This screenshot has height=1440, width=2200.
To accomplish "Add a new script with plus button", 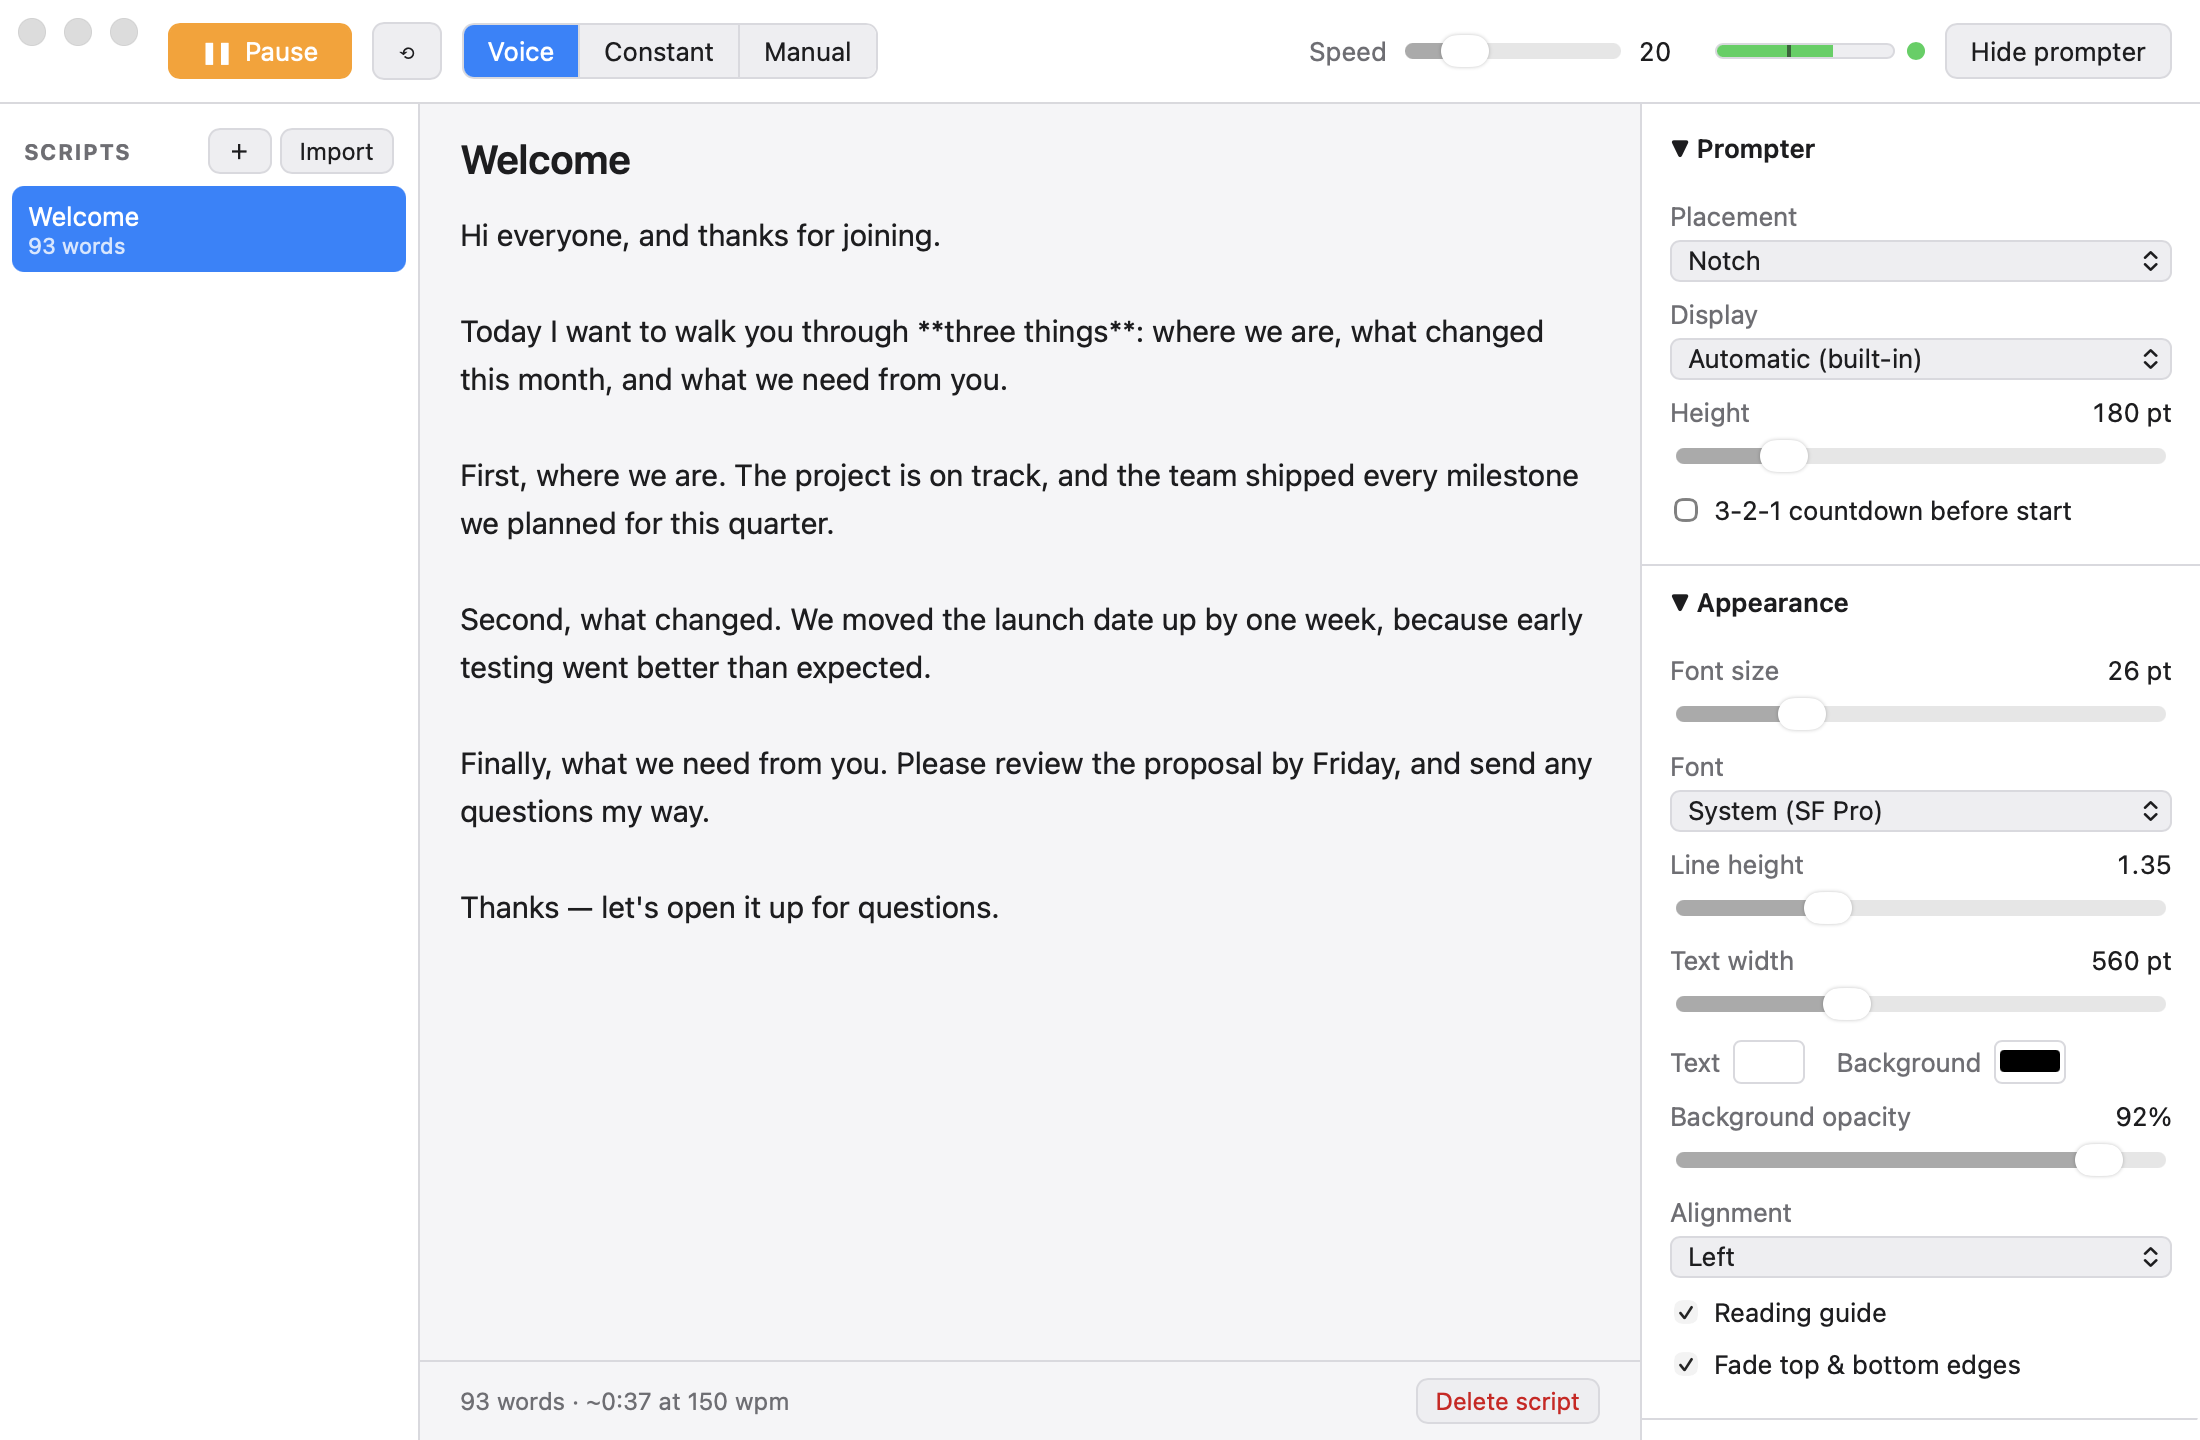I will [239, 151].
